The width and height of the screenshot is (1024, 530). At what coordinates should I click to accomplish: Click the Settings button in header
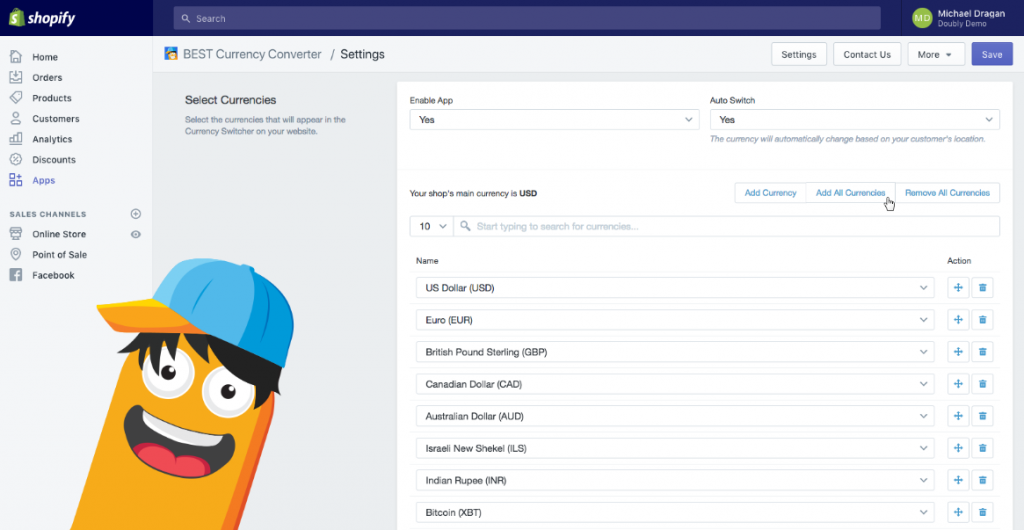(799, 54)
